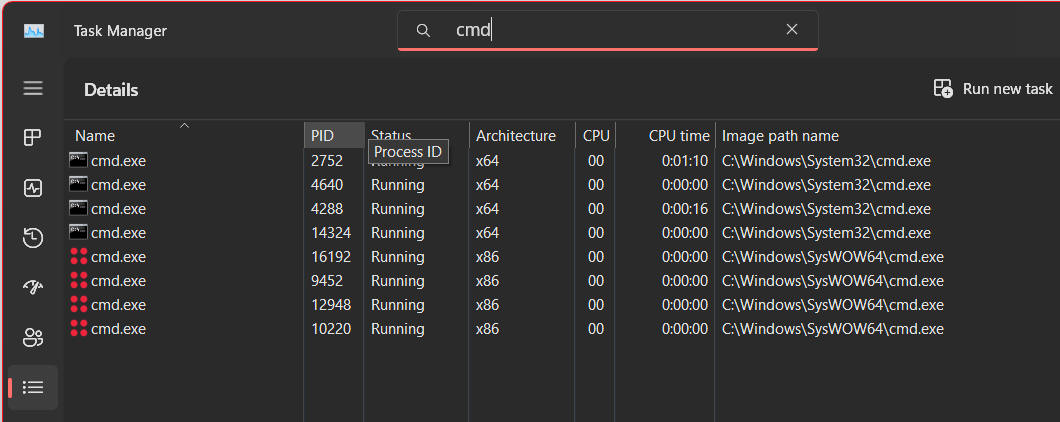Click the Task Manager title text
The height and width of the screenshot is (422, 1060).
pos(120,31)
